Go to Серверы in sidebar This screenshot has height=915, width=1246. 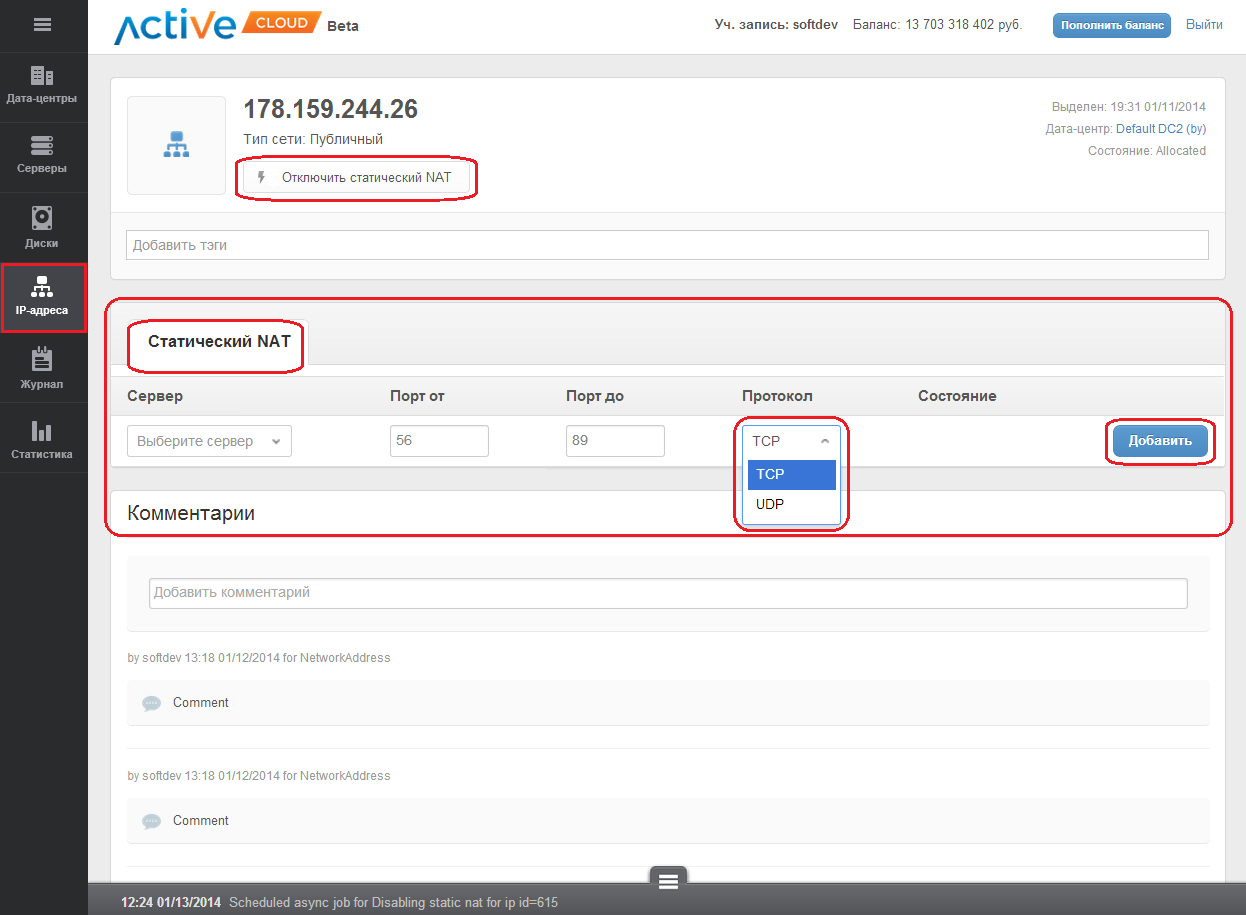pos(42,156)
